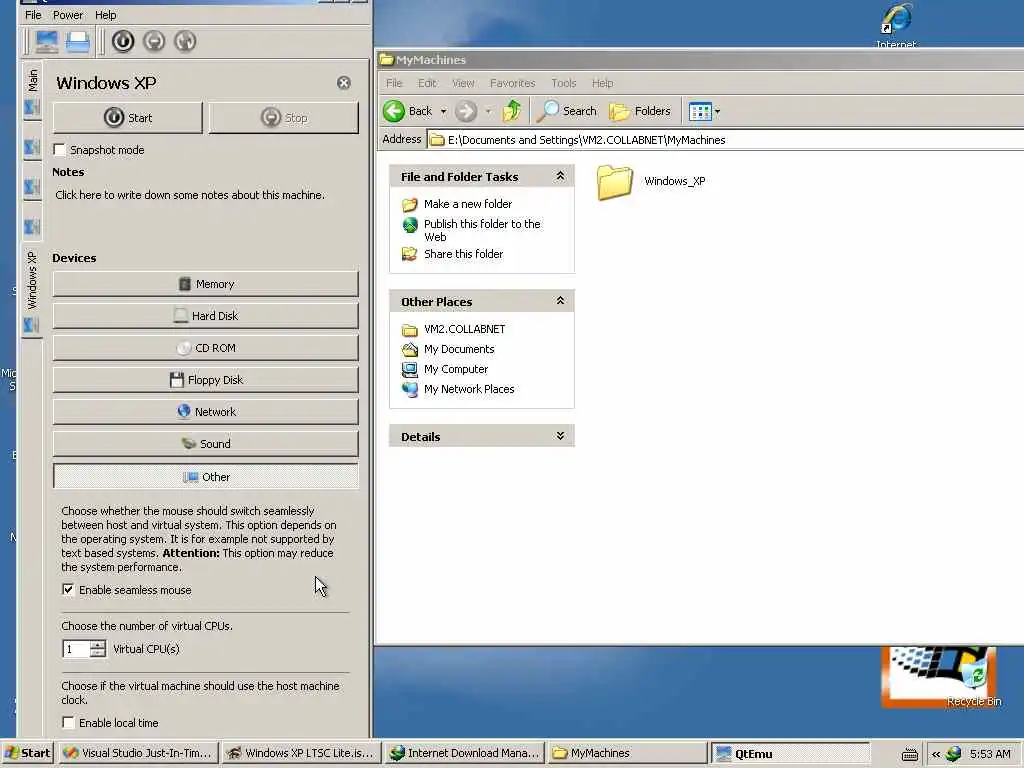The width and height of the screenshot is (1024, 768).
Task: Click the Windows Start button
Action: coord(27,753)
